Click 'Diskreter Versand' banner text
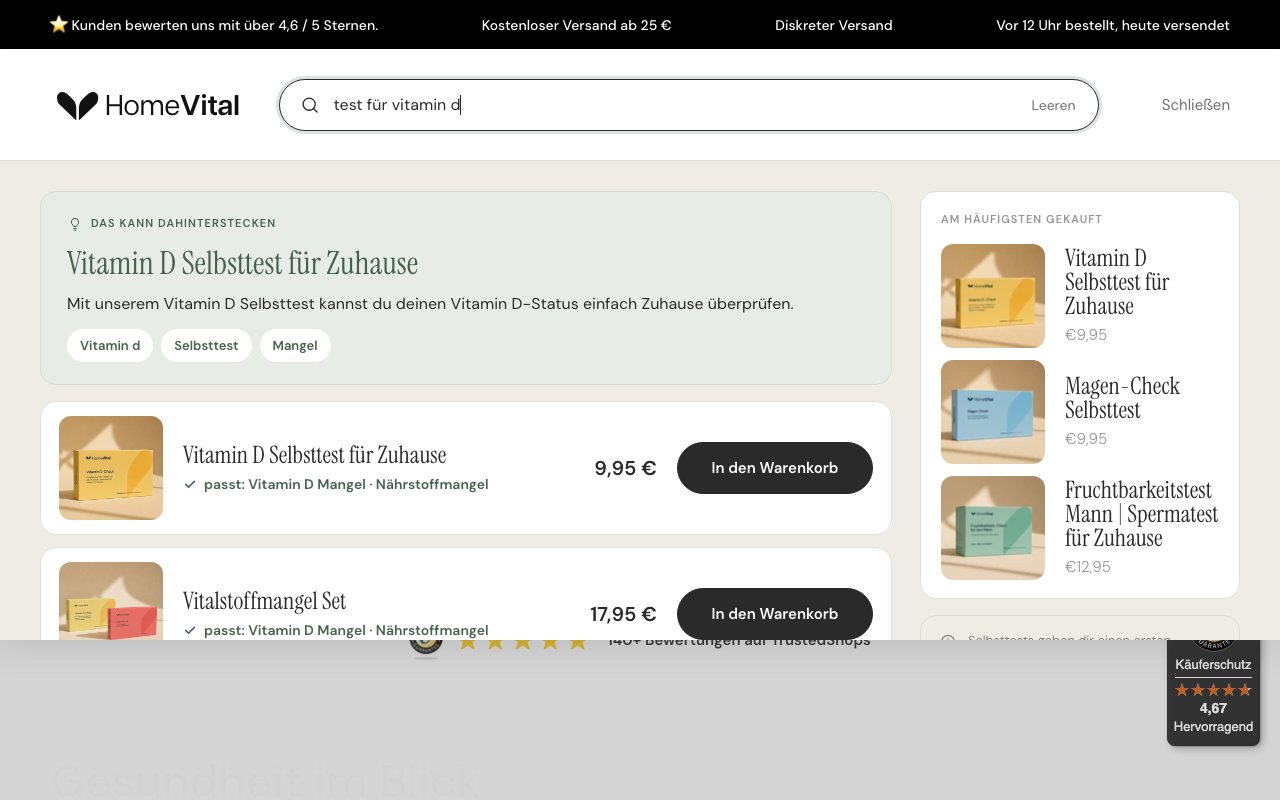Image resolution: width=1280 pixels, height=800 pixels. 834,25
